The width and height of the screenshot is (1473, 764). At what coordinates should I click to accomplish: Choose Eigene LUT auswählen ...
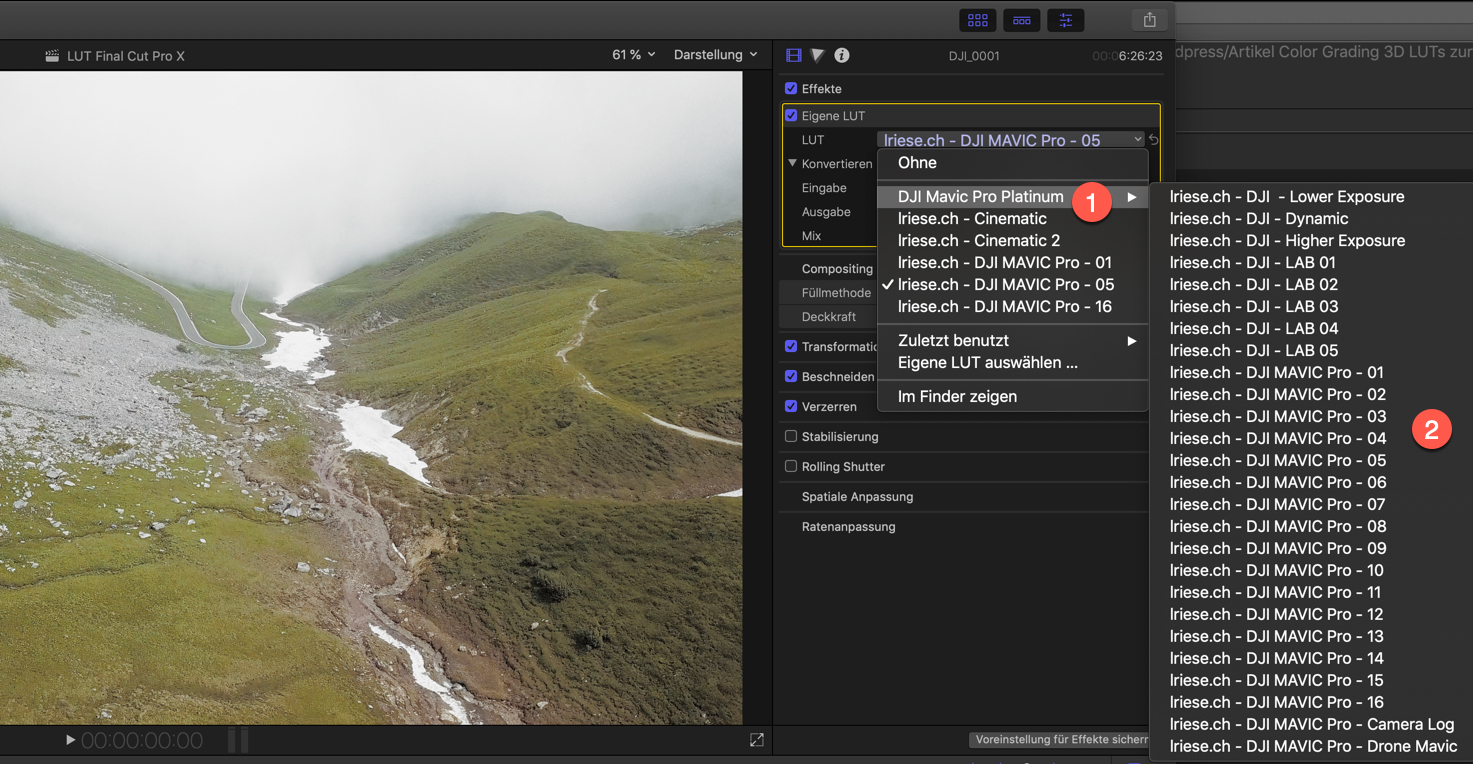[x=1013, y=363]
